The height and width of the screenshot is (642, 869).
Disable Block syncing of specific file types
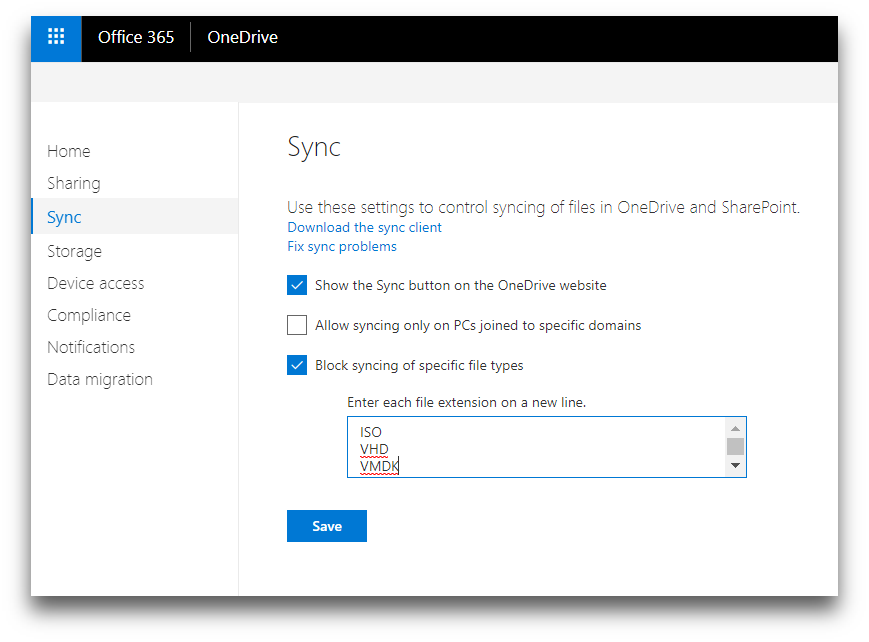click(x=297, y=365)
